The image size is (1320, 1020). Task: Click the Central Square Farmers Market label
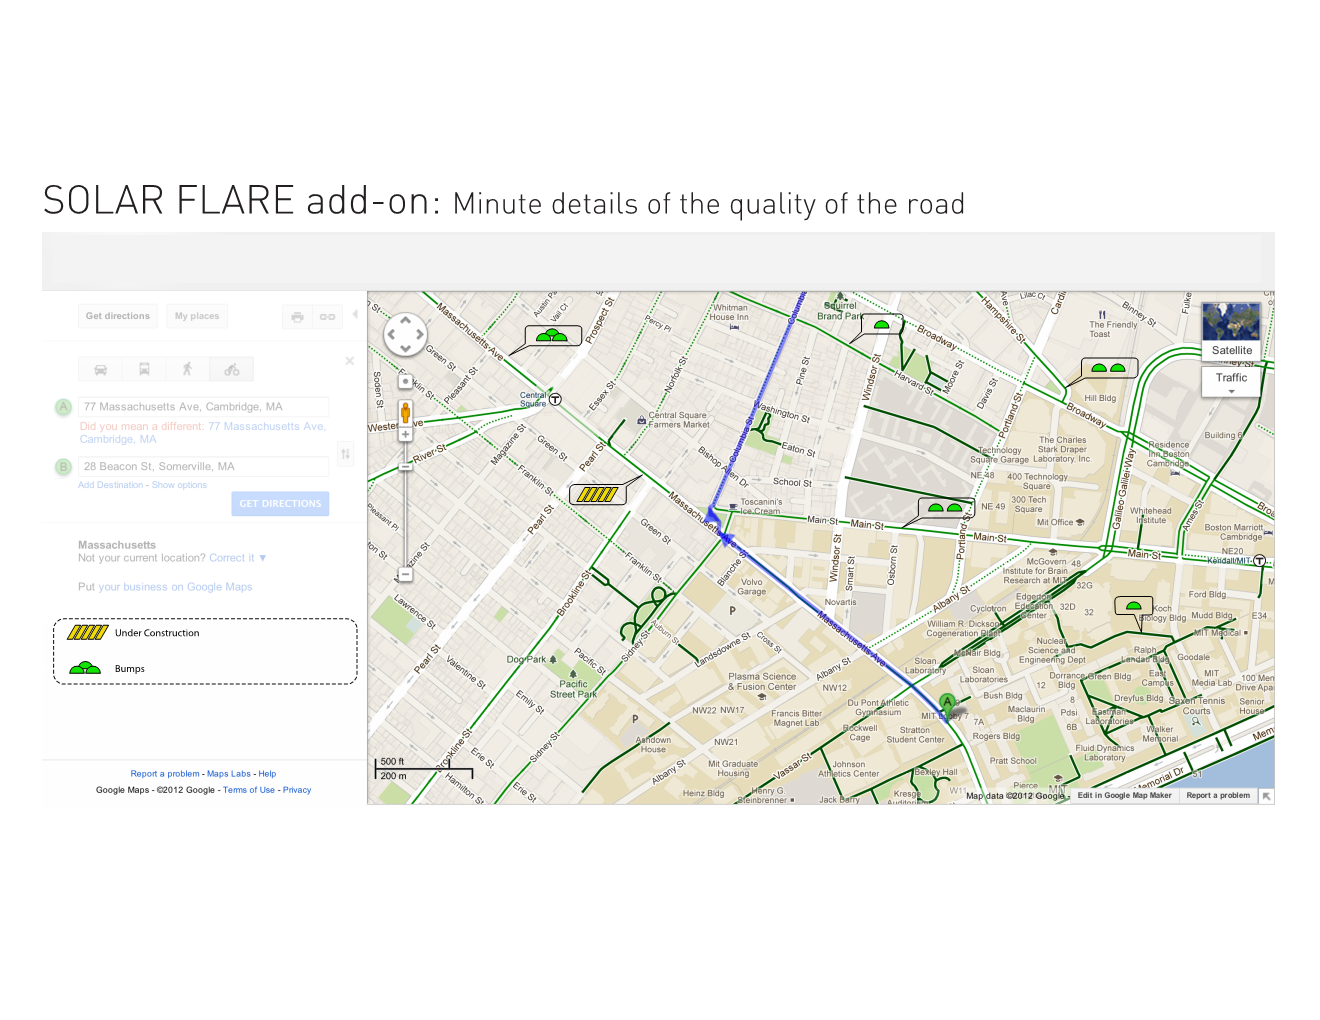679,420
